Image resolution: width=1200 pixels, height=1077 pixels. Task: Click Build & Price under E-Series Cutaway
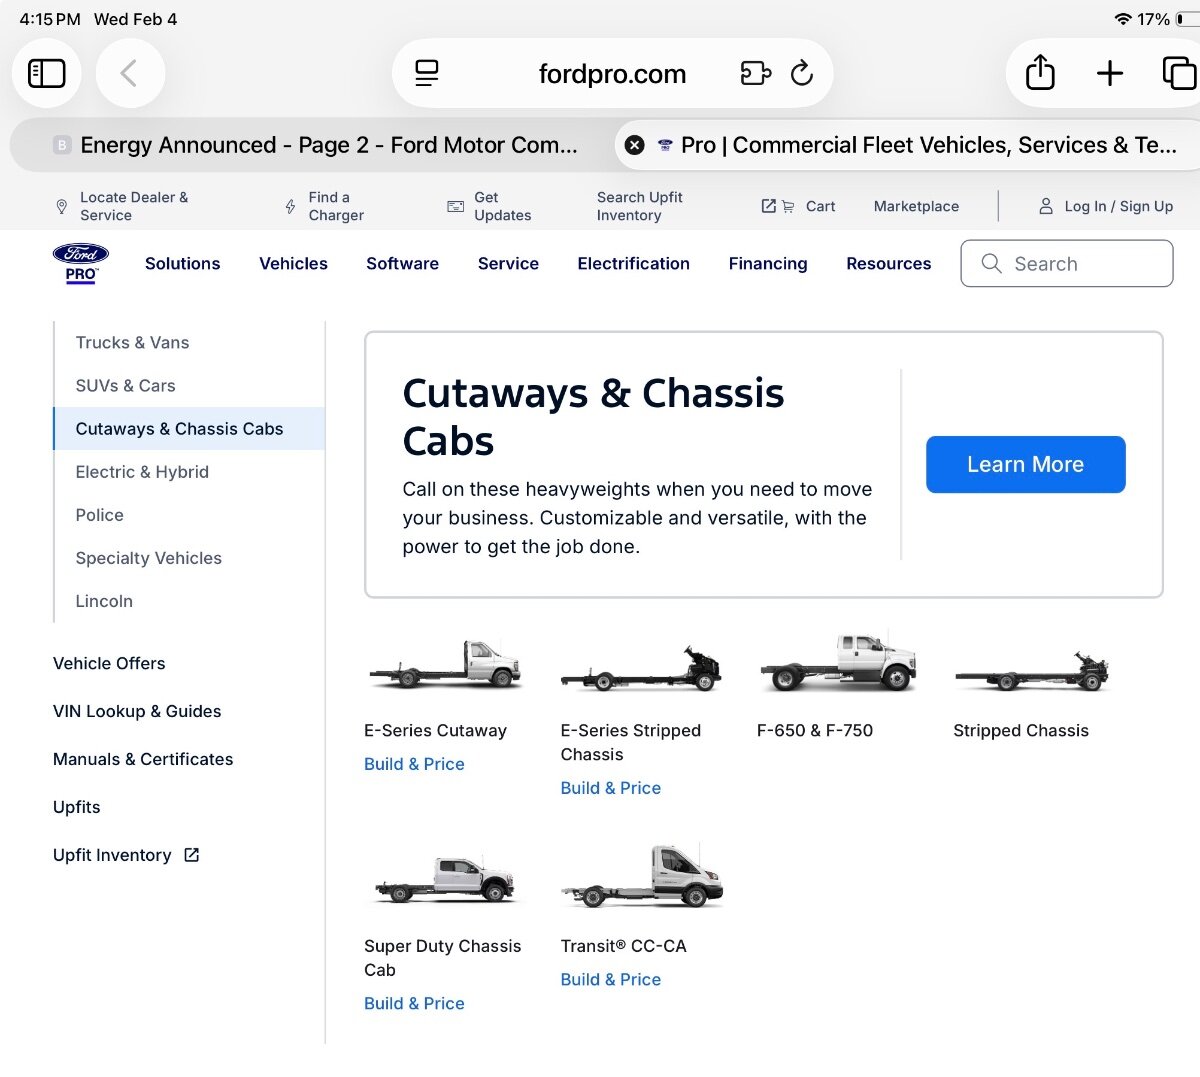tap(414, 764)
